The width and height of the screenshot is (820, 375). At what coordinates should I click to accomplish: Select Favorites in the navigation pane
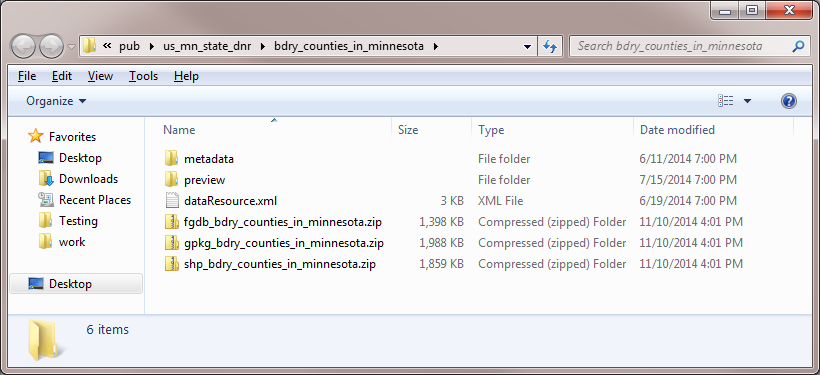(72, 137)
